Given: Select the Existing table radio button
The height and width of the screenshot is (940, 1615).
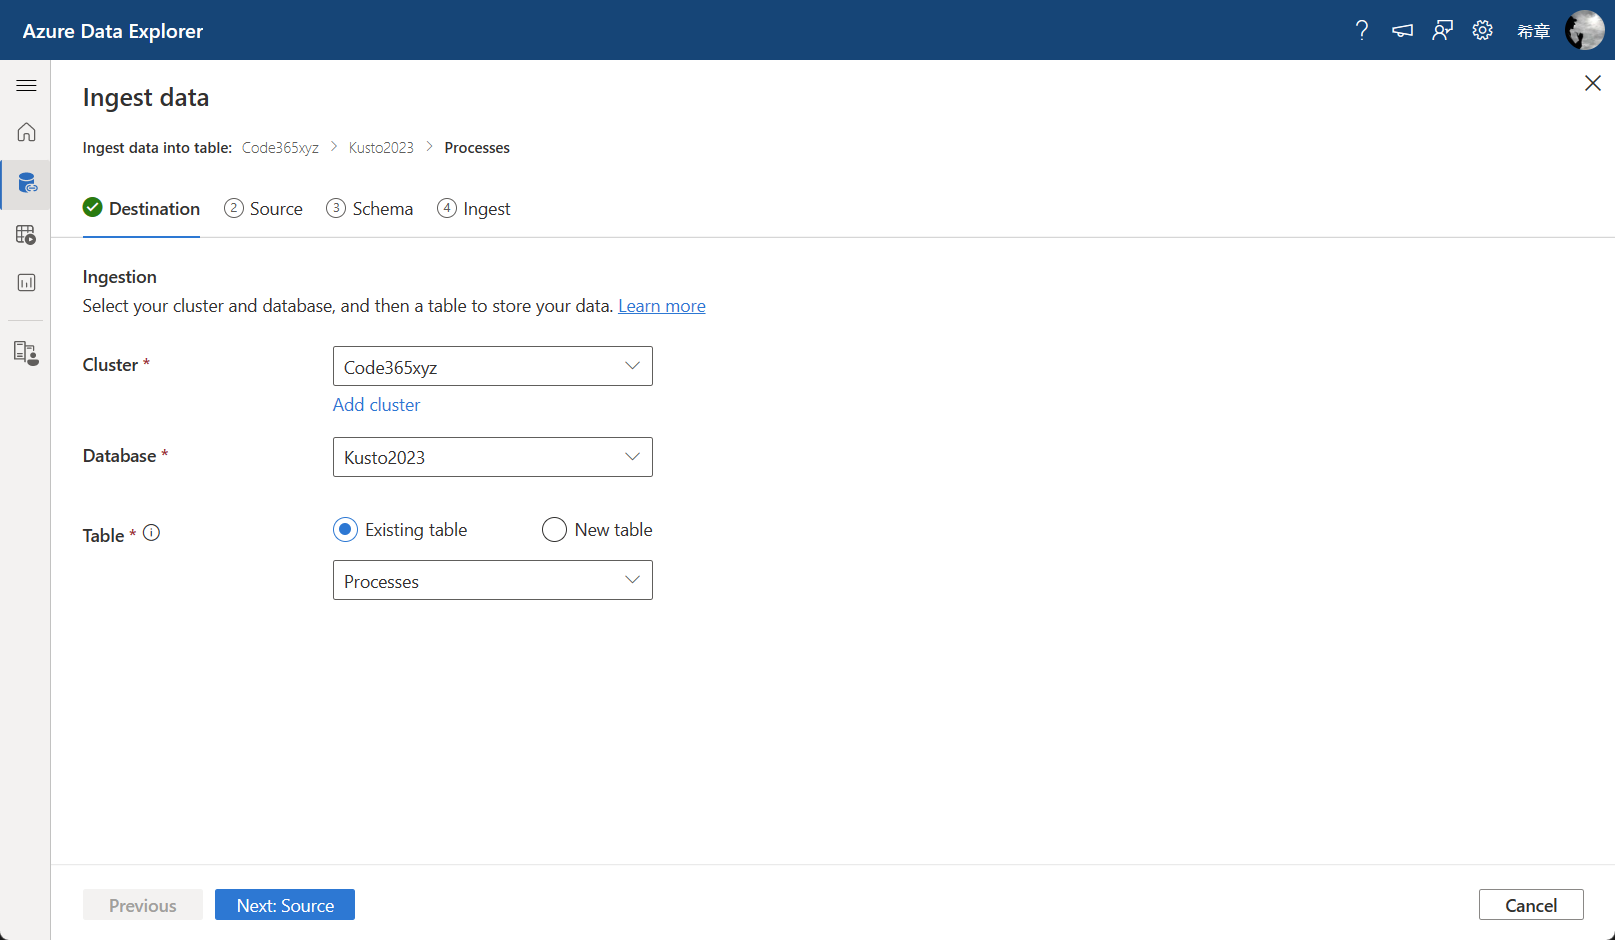Looking at the screenshot, I should point(345,530).
